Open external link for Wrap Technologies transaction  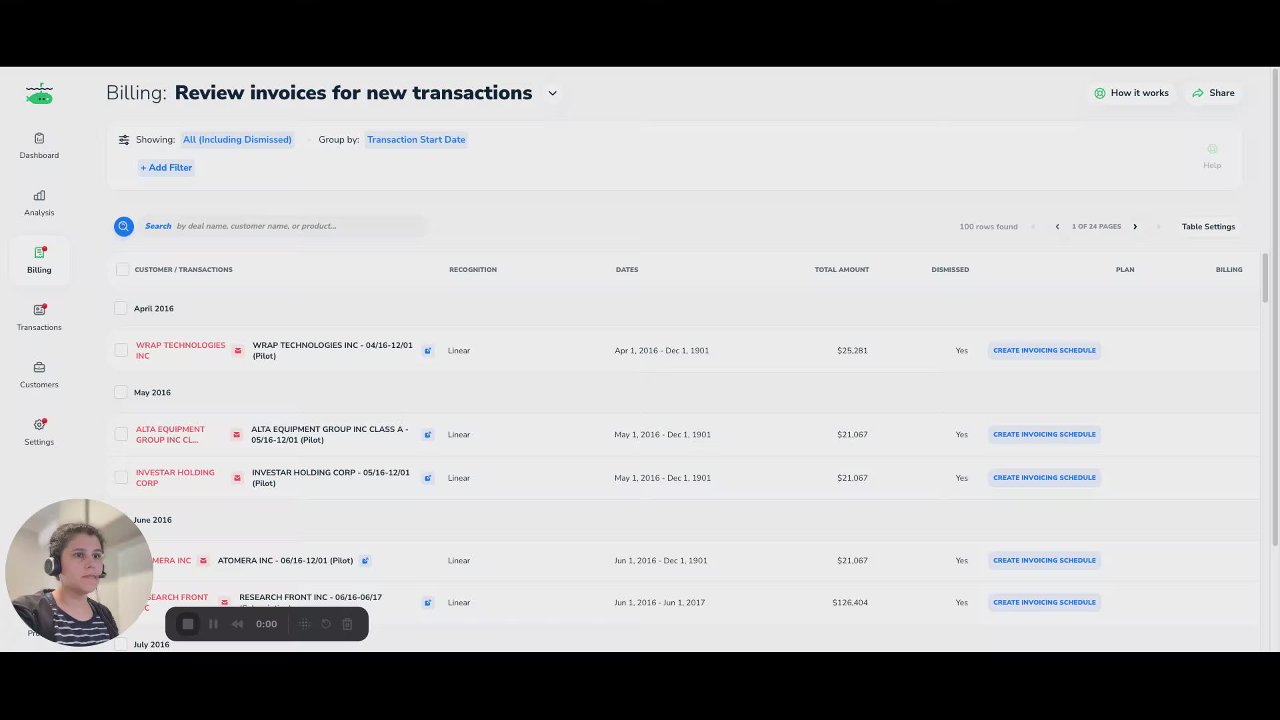tap(428, 351)
